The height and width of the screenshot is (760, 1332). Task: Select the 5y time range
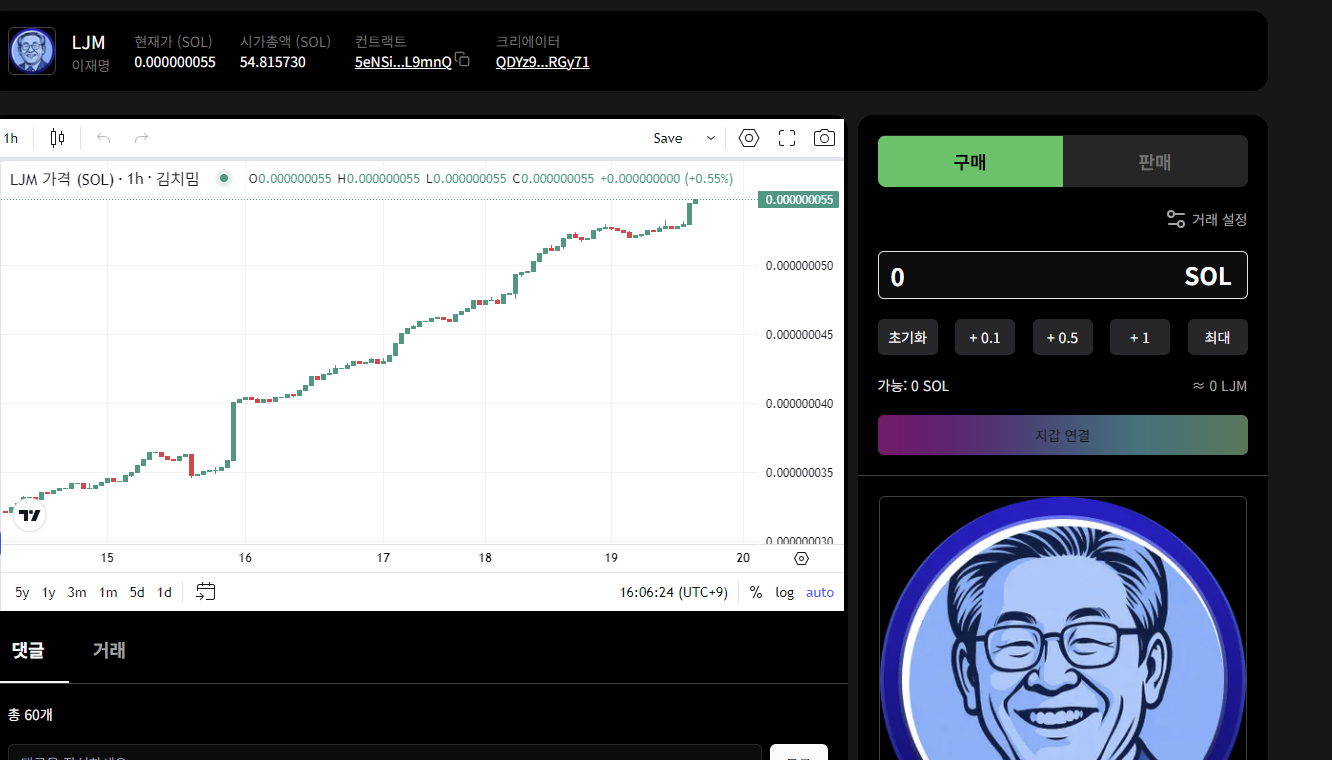(22, 592)
